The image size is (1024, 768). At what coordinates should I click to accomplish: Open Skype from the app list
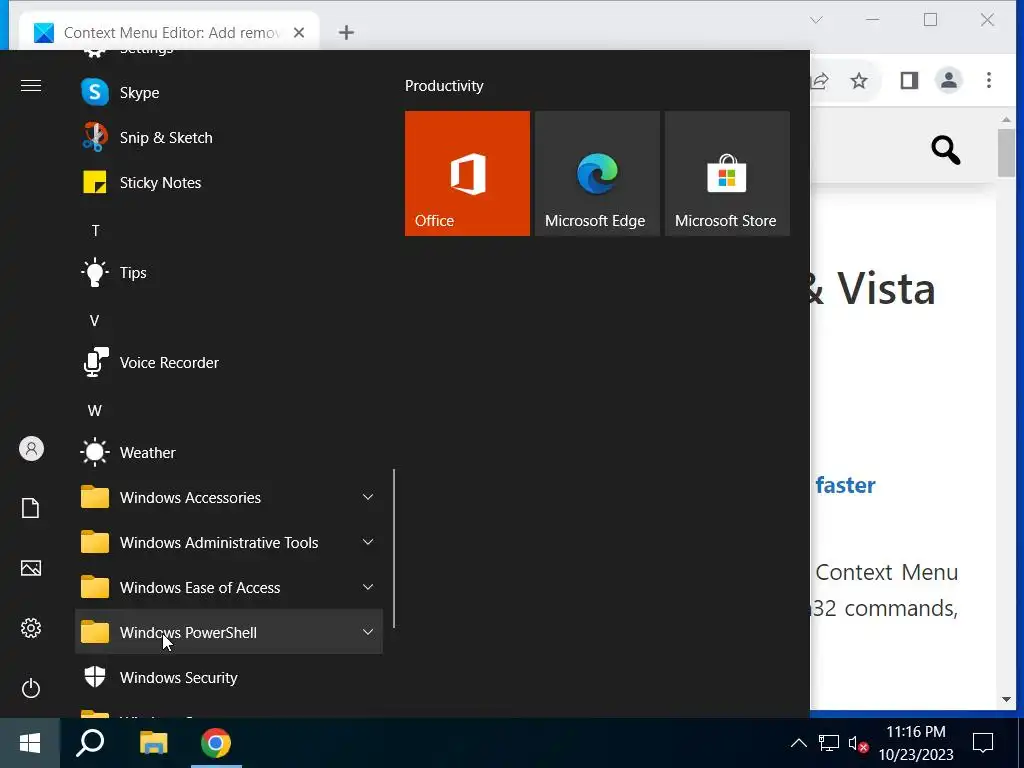point(229,93)
